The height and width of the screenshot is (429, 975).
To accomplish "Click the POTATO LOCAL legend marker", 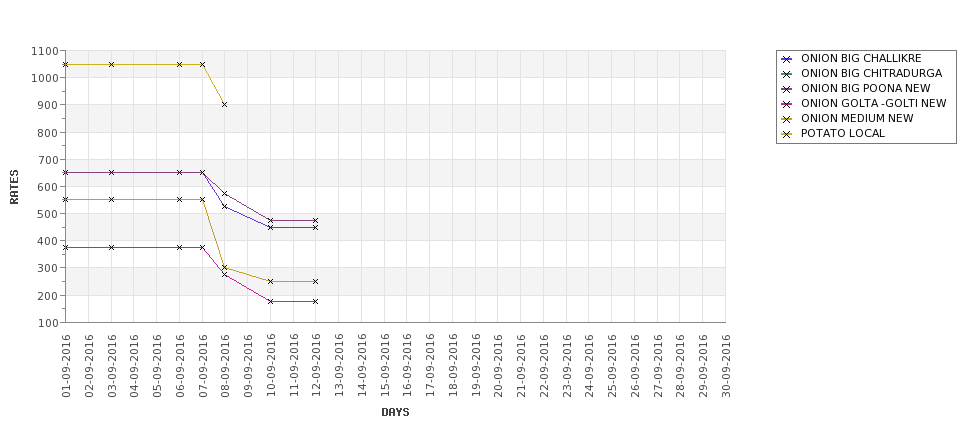I will tap(787, 134).
